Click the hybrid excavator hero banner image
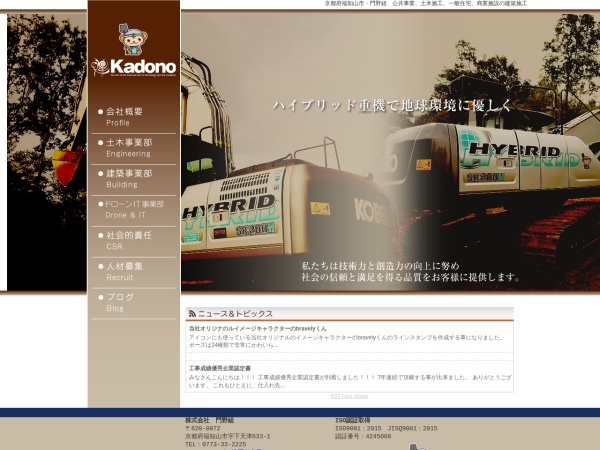Viewport: 600px width, 450px height. coord(390,152)
